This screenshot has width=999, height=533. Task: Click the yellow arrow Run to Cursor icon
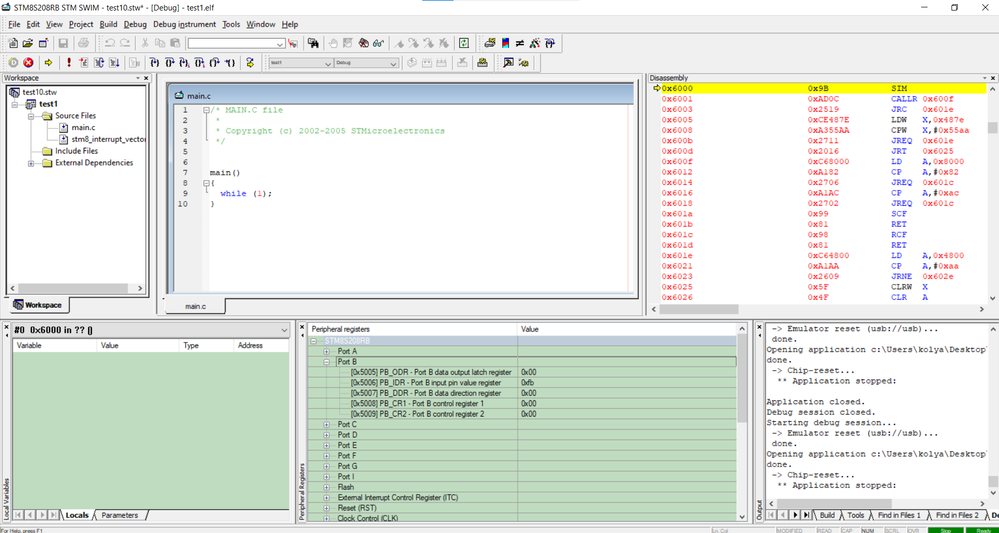pyautogui.click(x=49, y=63)
